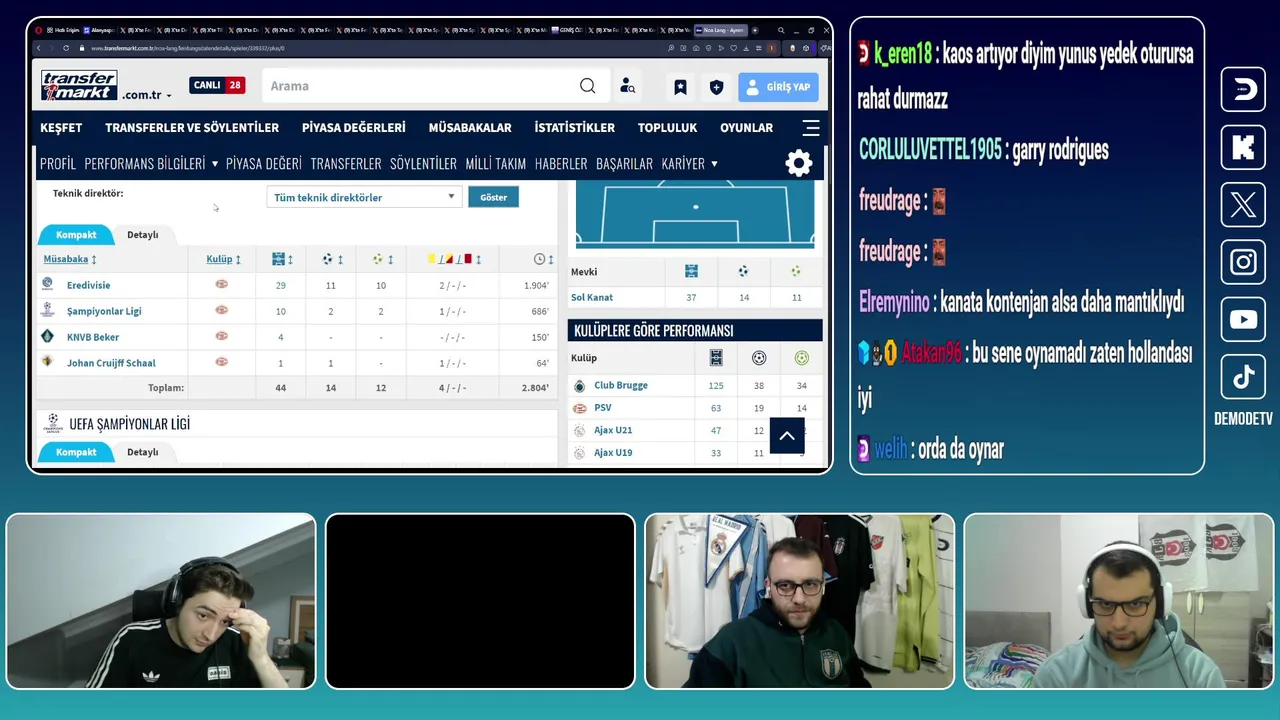Open the Ajax U21 club link
Image resolution: width=1280 pixels, height=720 pixels.
click(613, 430)
